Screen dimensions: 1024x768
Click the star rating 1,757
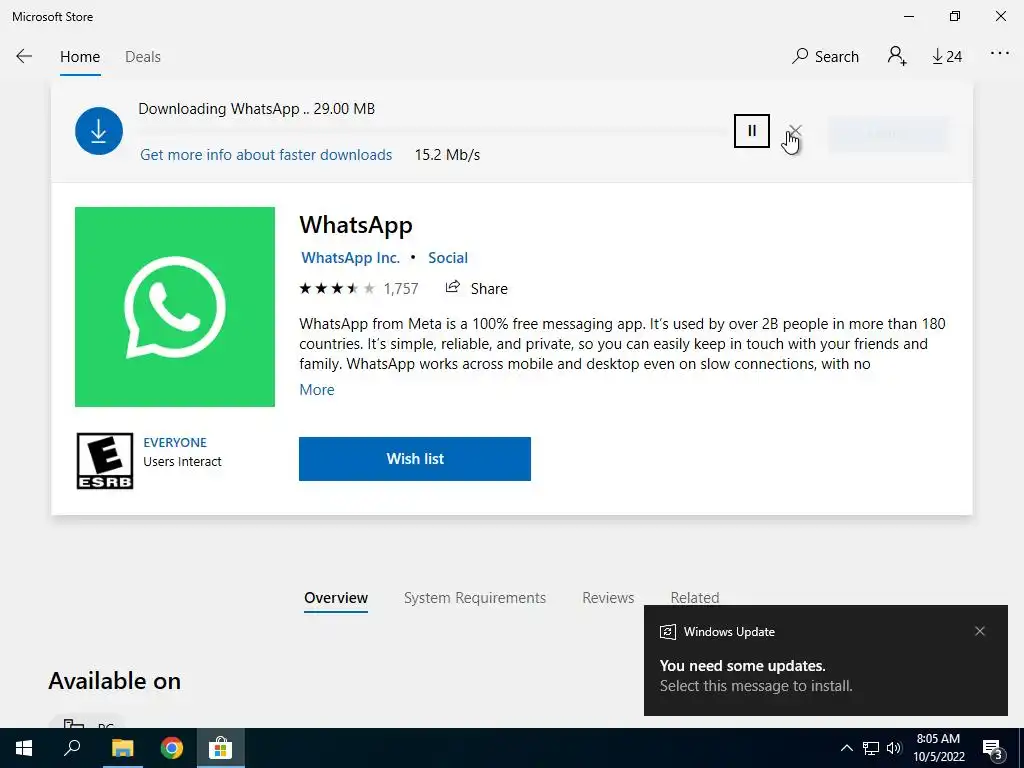point(359,289)
